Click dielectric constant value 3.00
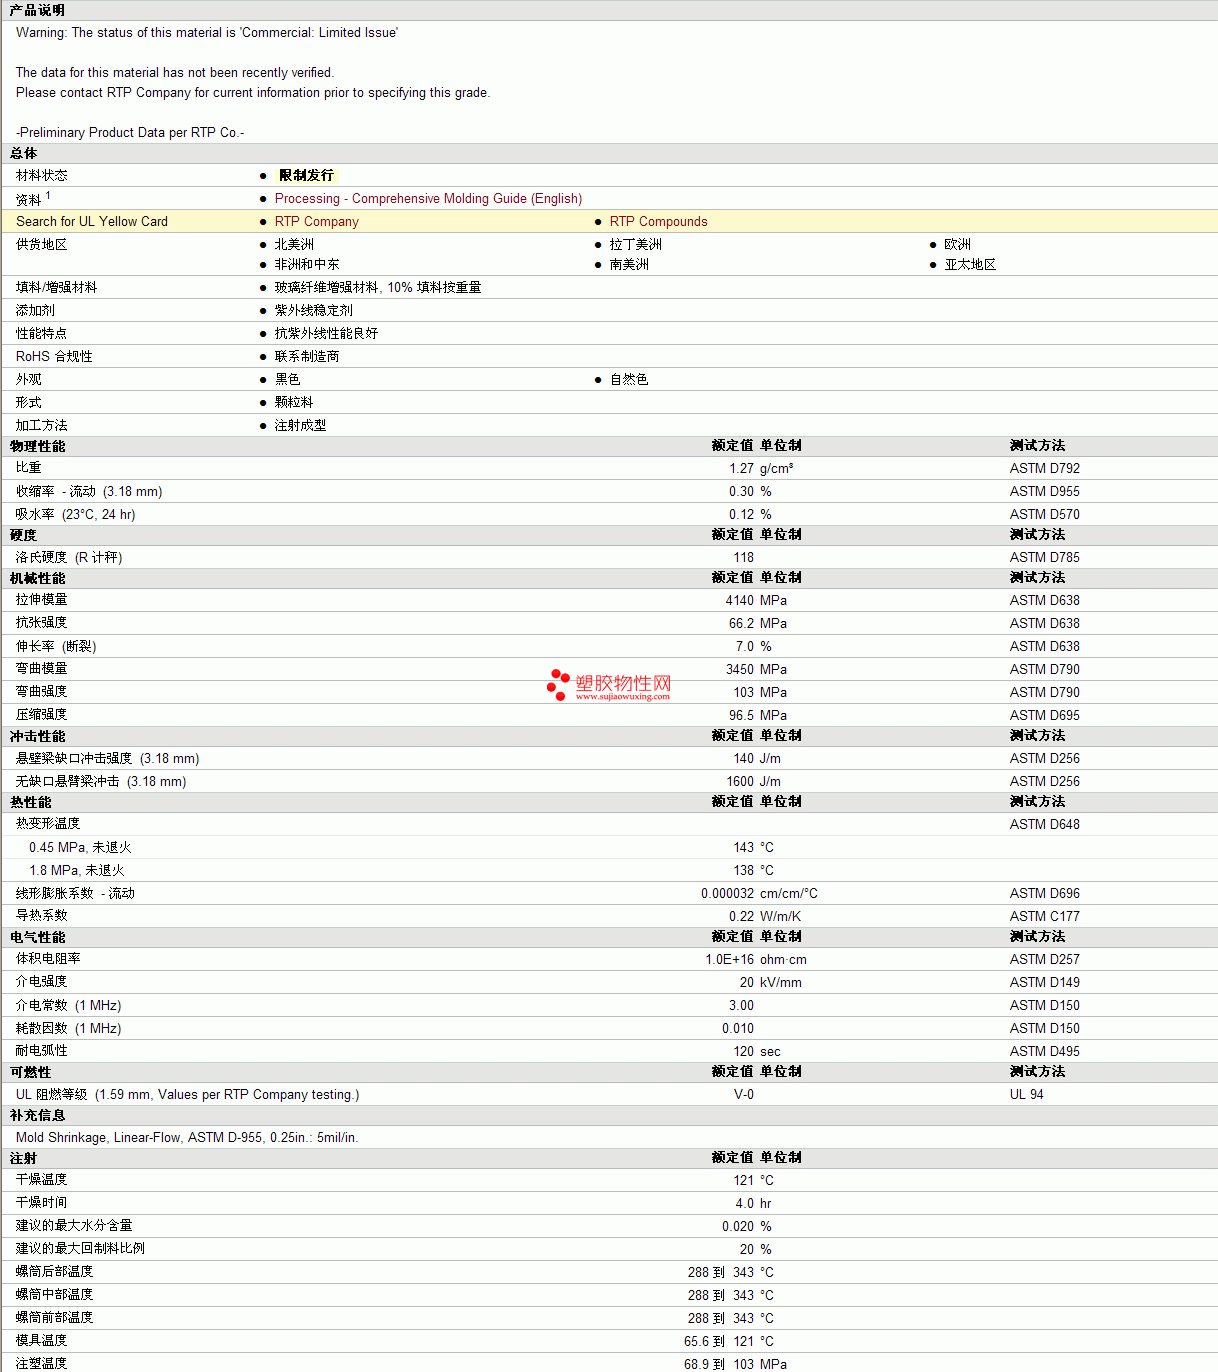The width and height of the screenshot is (1218, 1372). (741, 1005)
